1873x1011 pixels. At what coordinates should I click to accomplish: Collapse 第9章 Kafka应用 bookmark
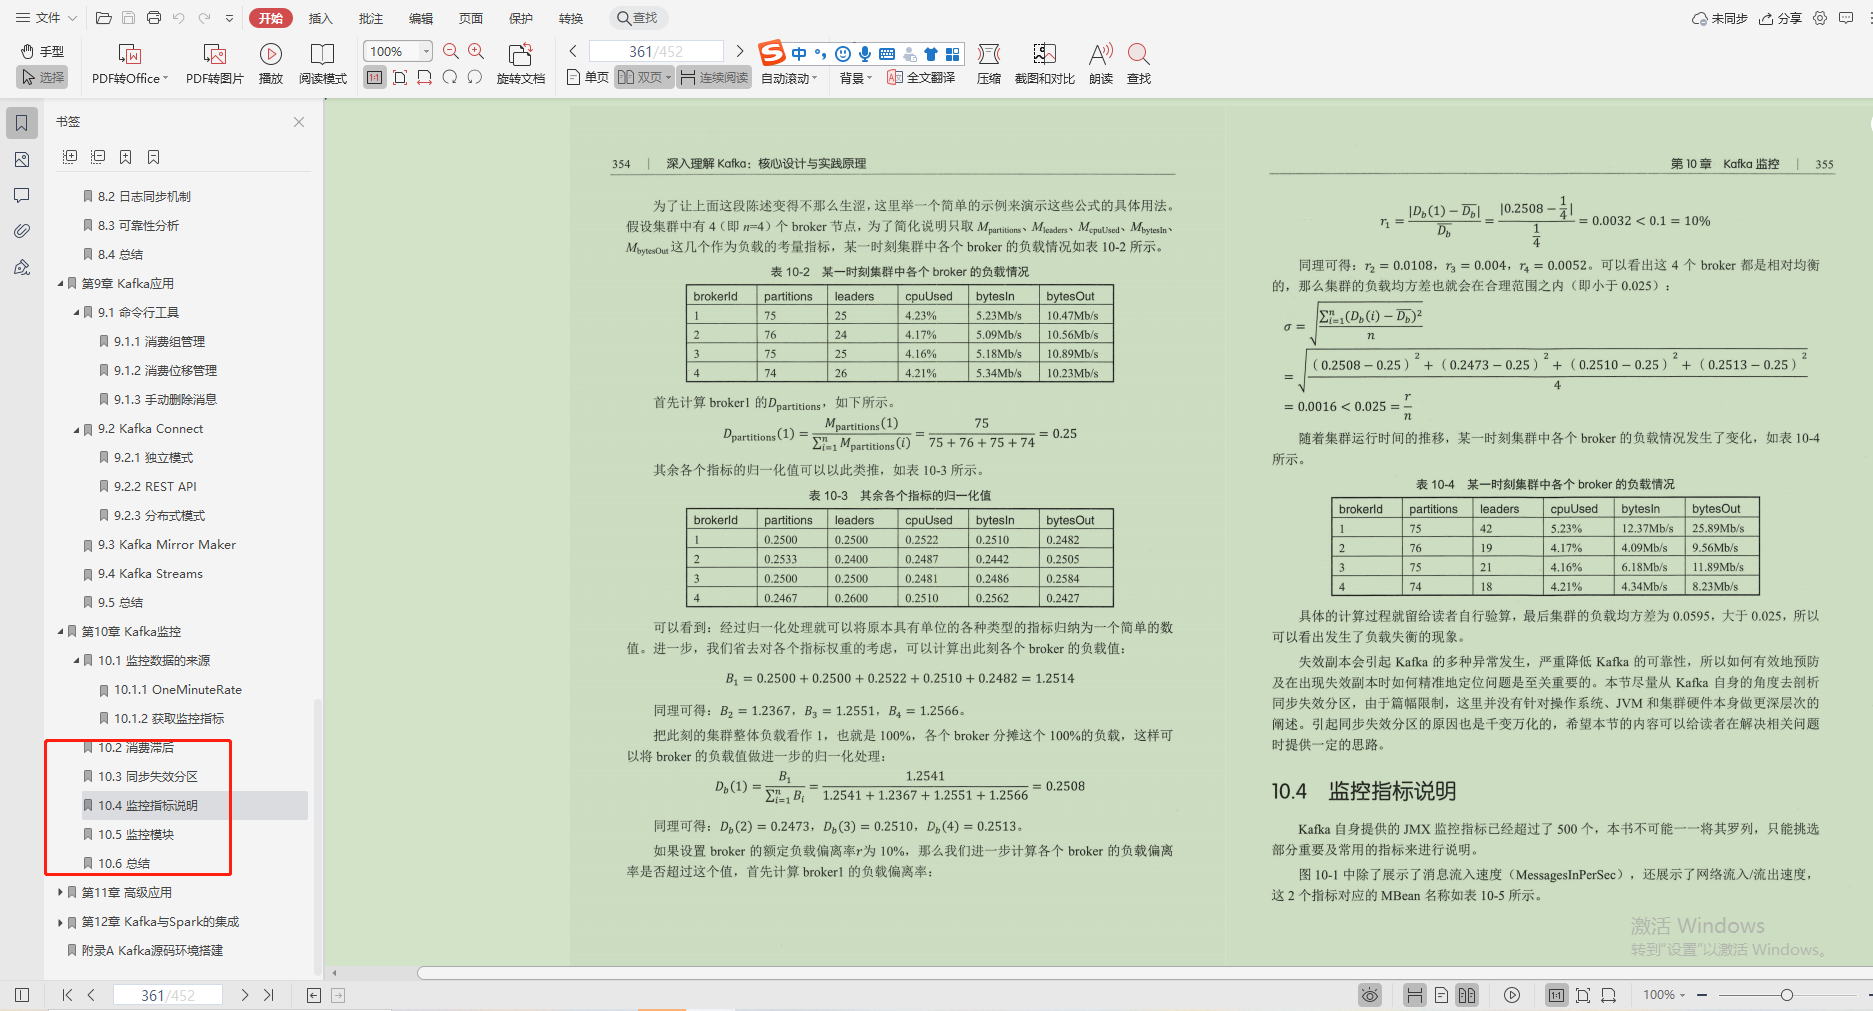tap(60, 284)
